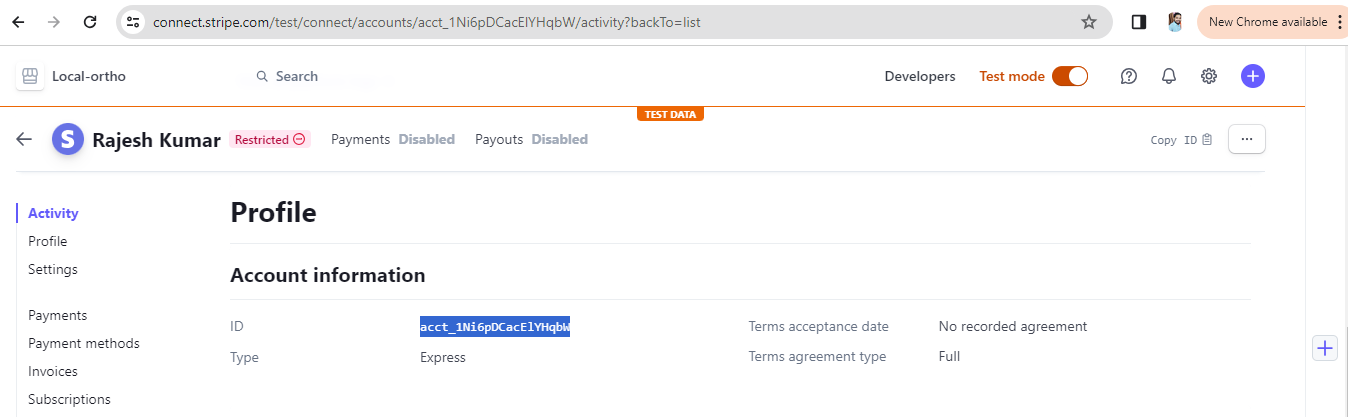Click the Restricted status badge
This screenshot has width=1348, height=417.
point(270,140)
